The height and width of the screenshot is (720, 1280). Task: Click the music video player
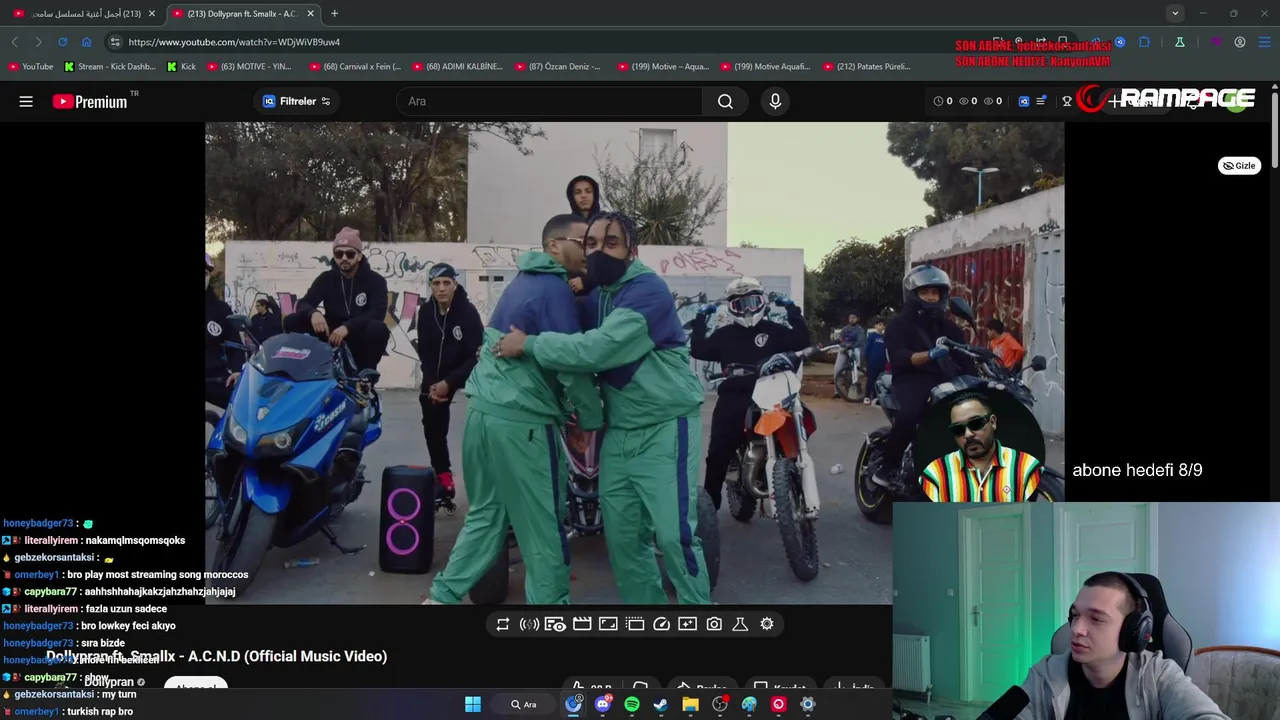(x=635, y=363)
